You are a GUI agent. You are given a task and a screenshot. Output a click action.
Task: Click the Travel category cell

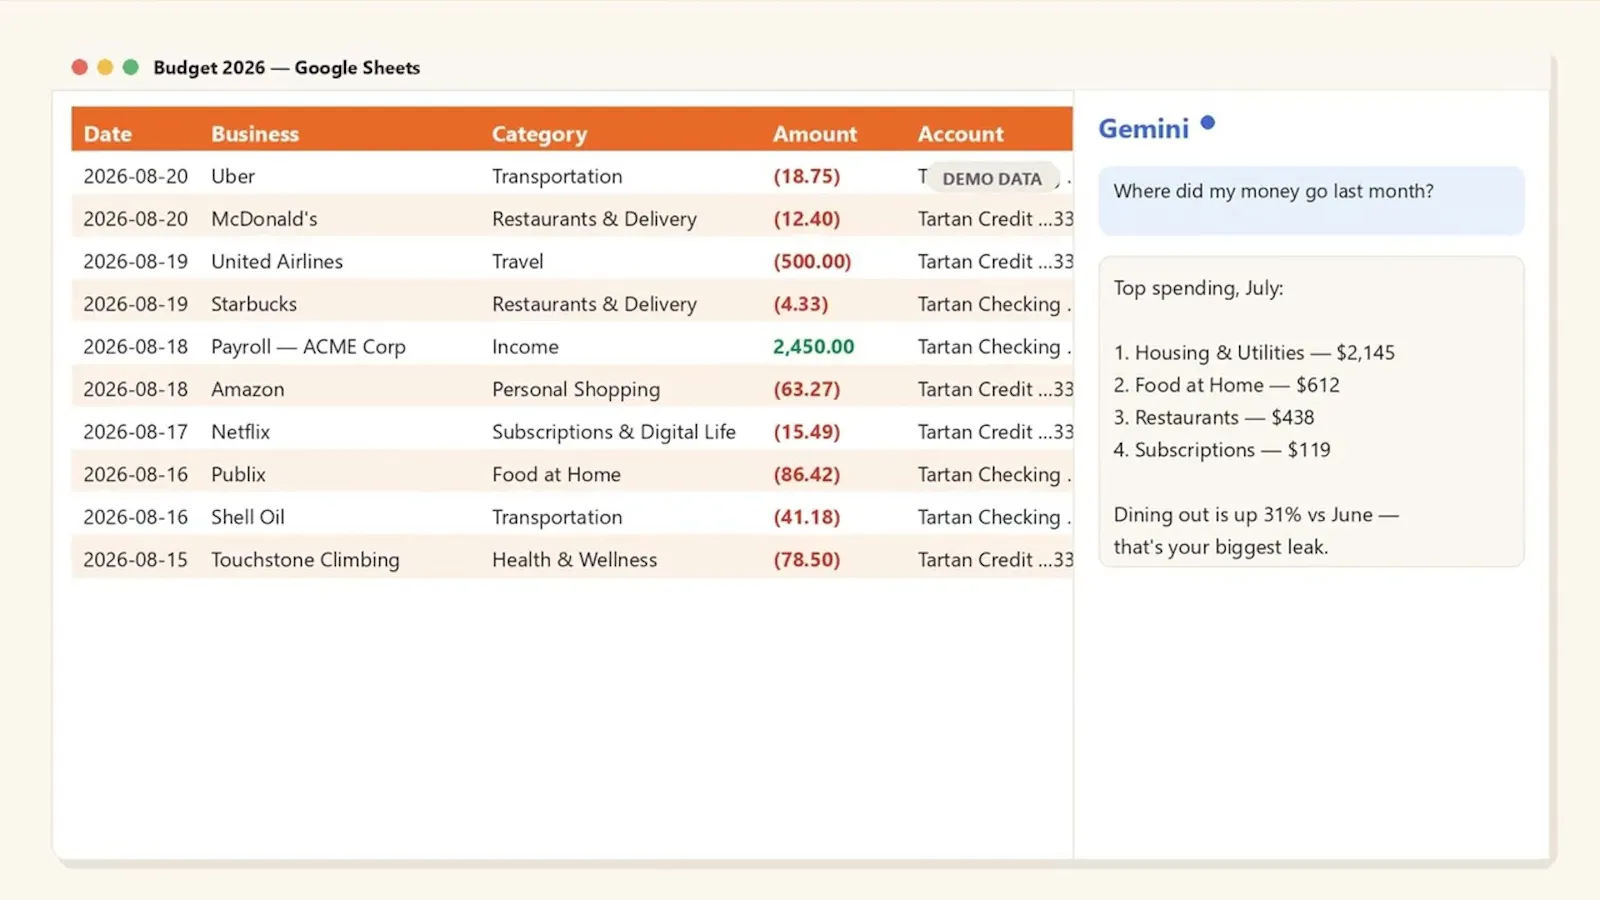click(x=518, y=261)
